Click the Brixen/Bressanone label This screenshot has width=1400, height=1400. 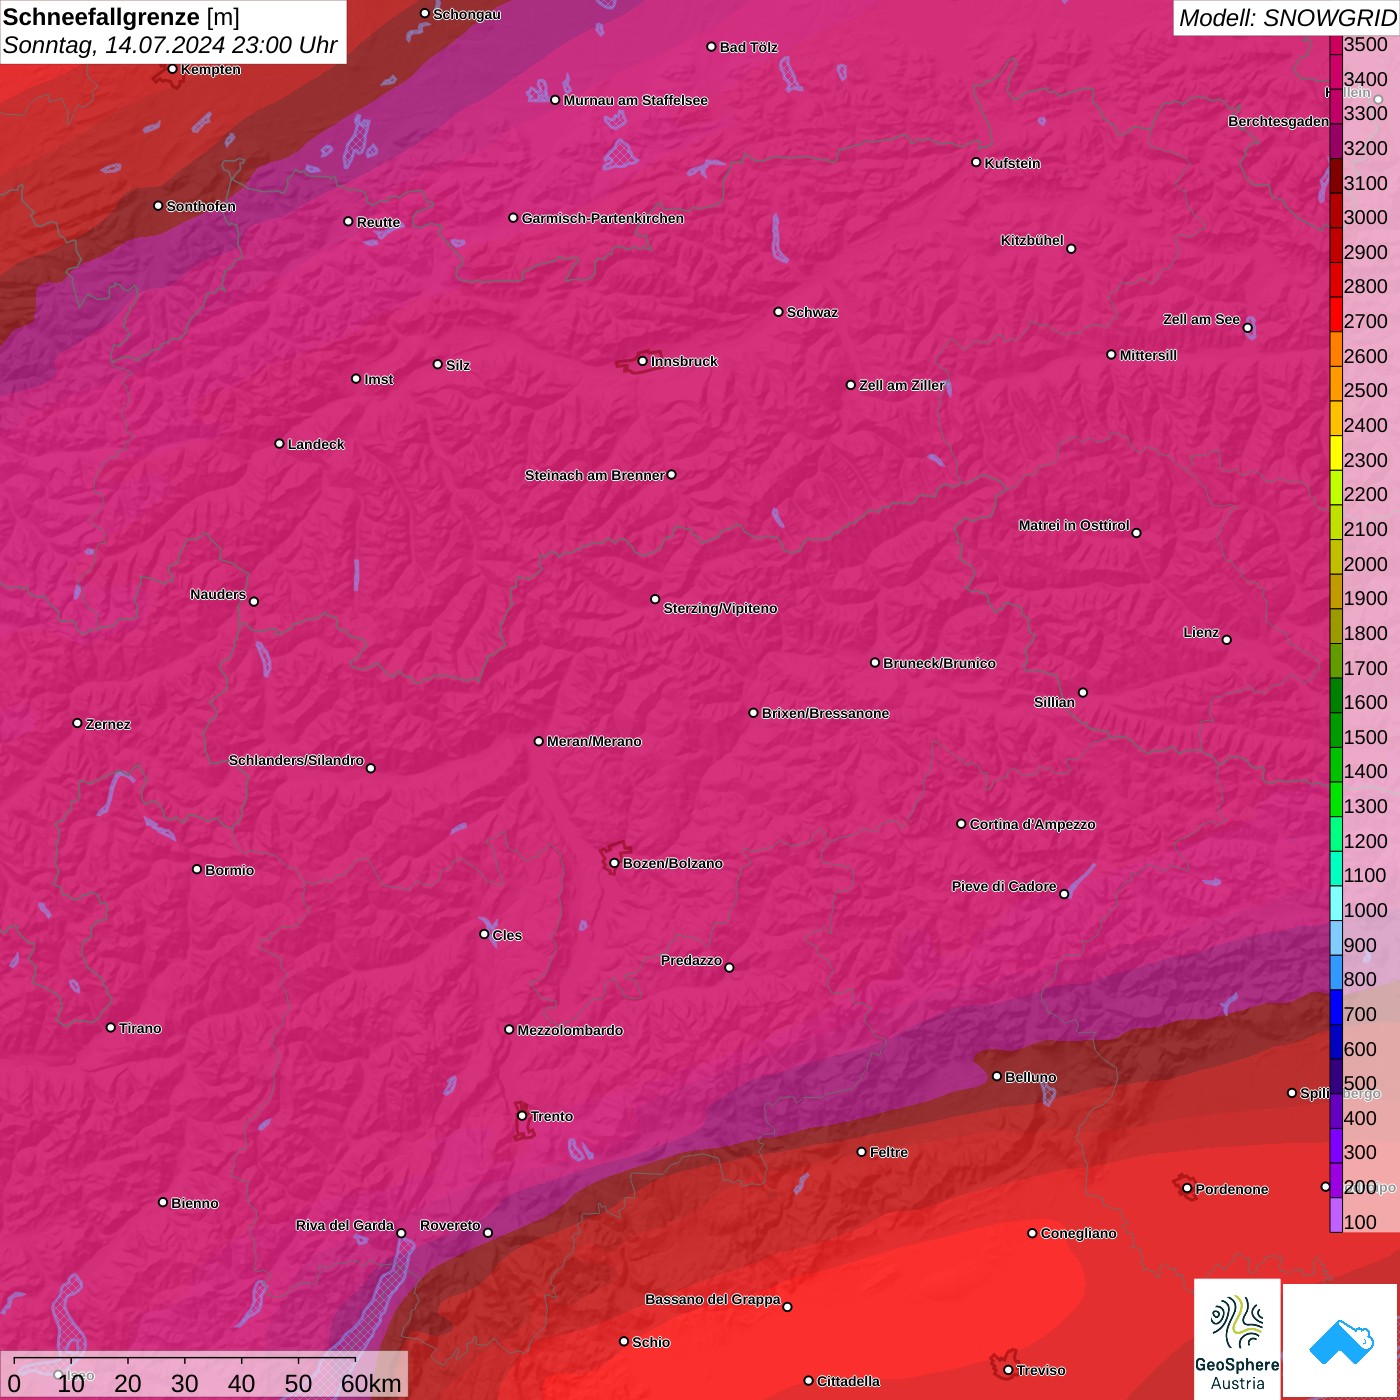click(825, 713)
